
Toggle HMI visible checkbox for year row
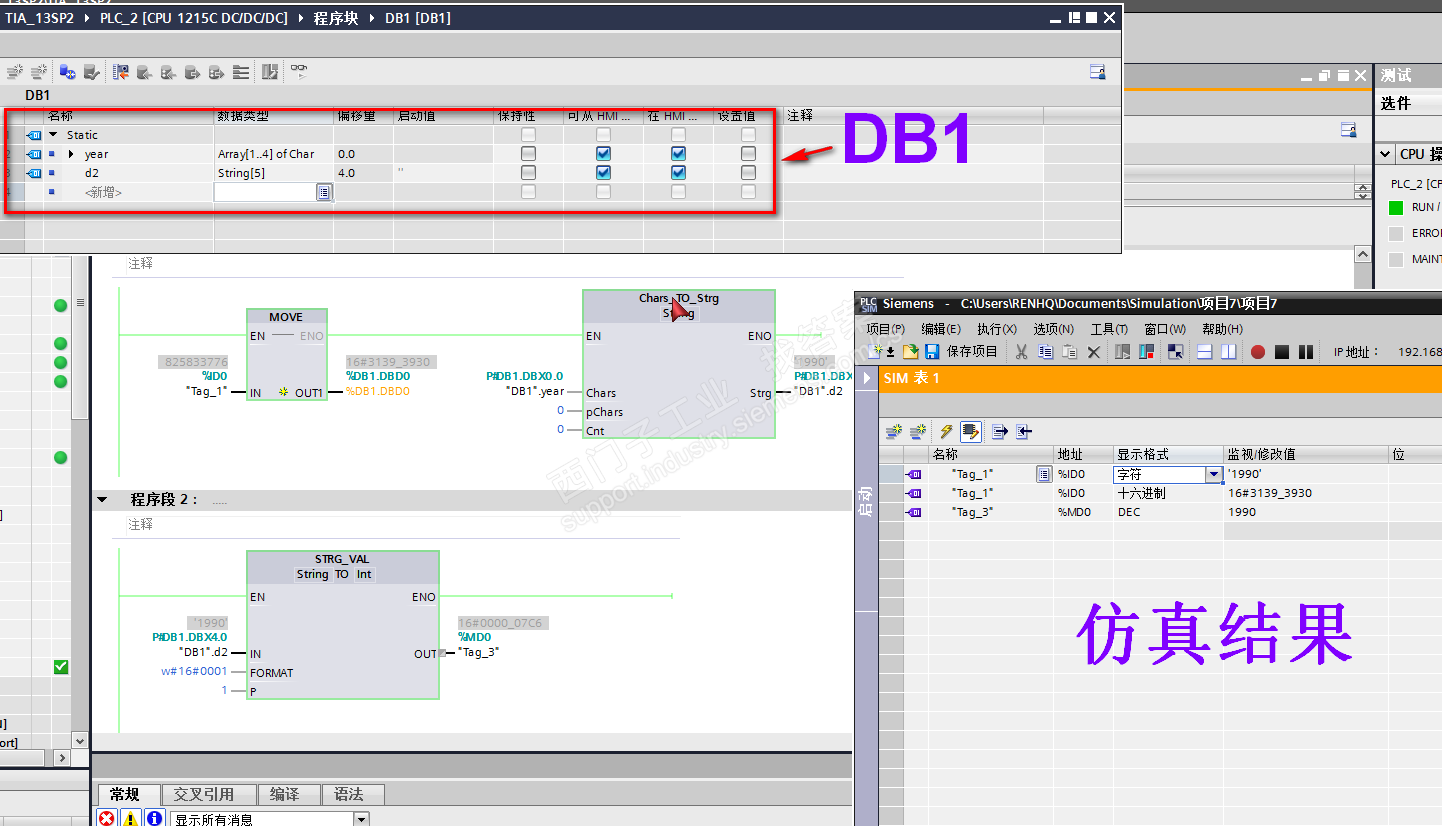pos(678,154)
